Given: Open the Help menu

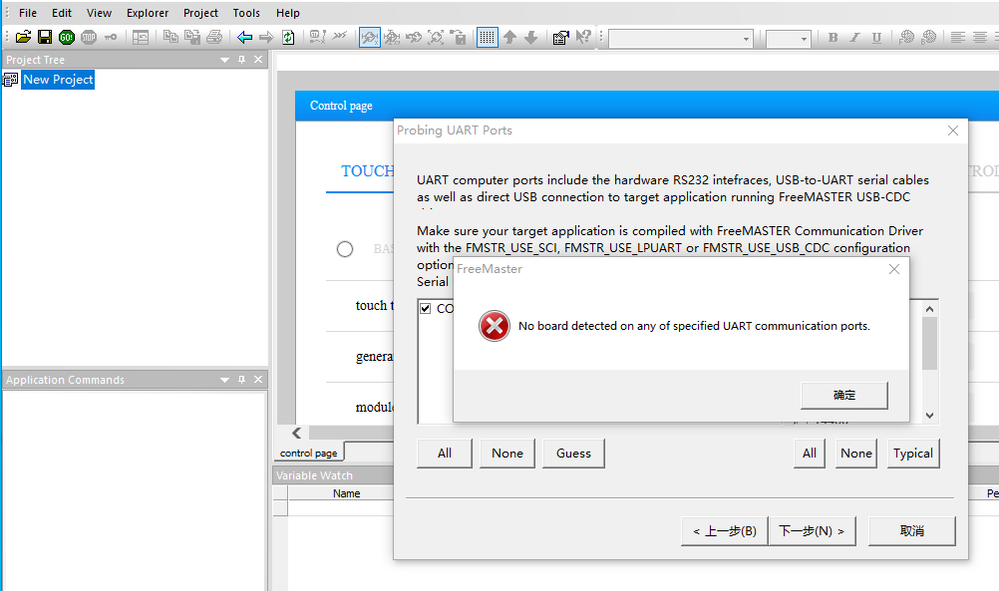Looking at the screenshot, I should point(287,13).
